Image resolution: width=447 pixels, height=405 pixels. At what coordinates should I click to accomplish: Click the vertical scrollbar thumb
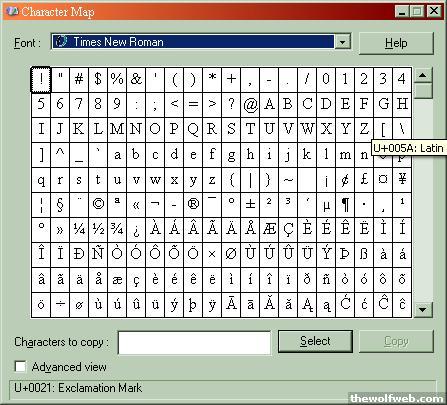click(423, 91)
